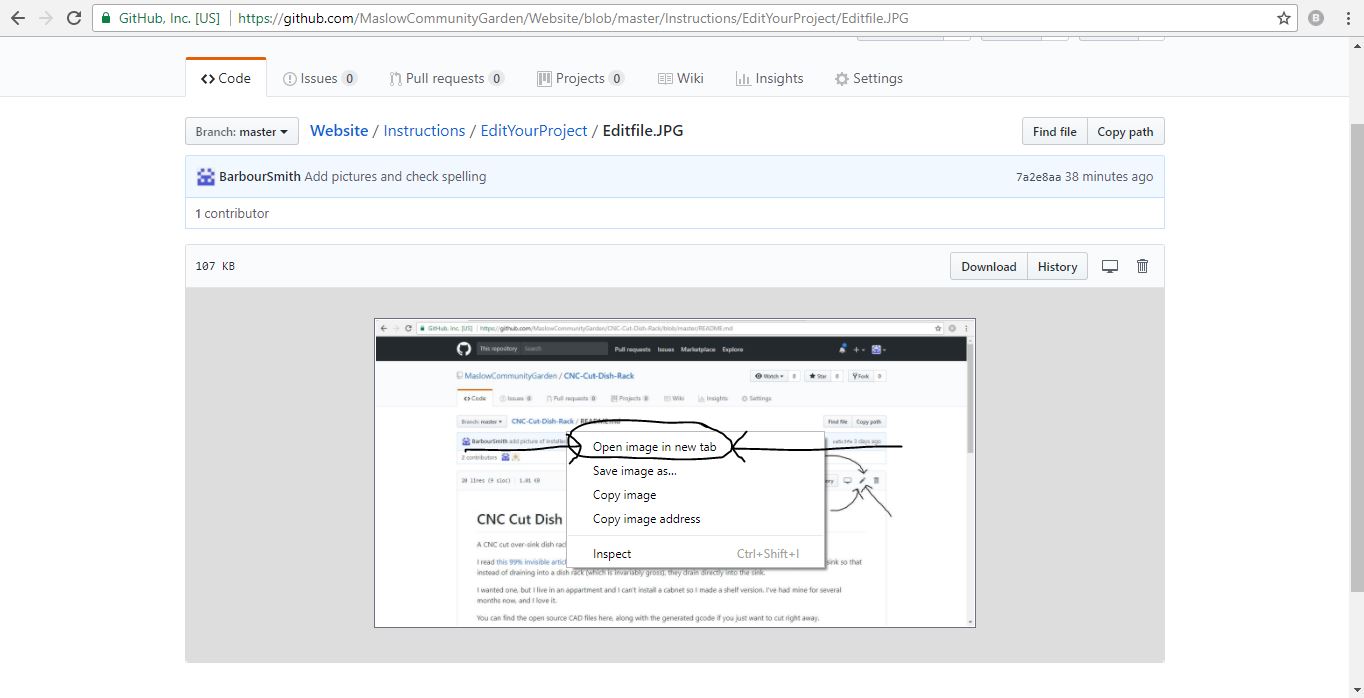Open the Code tab
The width and height of the screenshot is (1364, 698).
click(226, 78)
